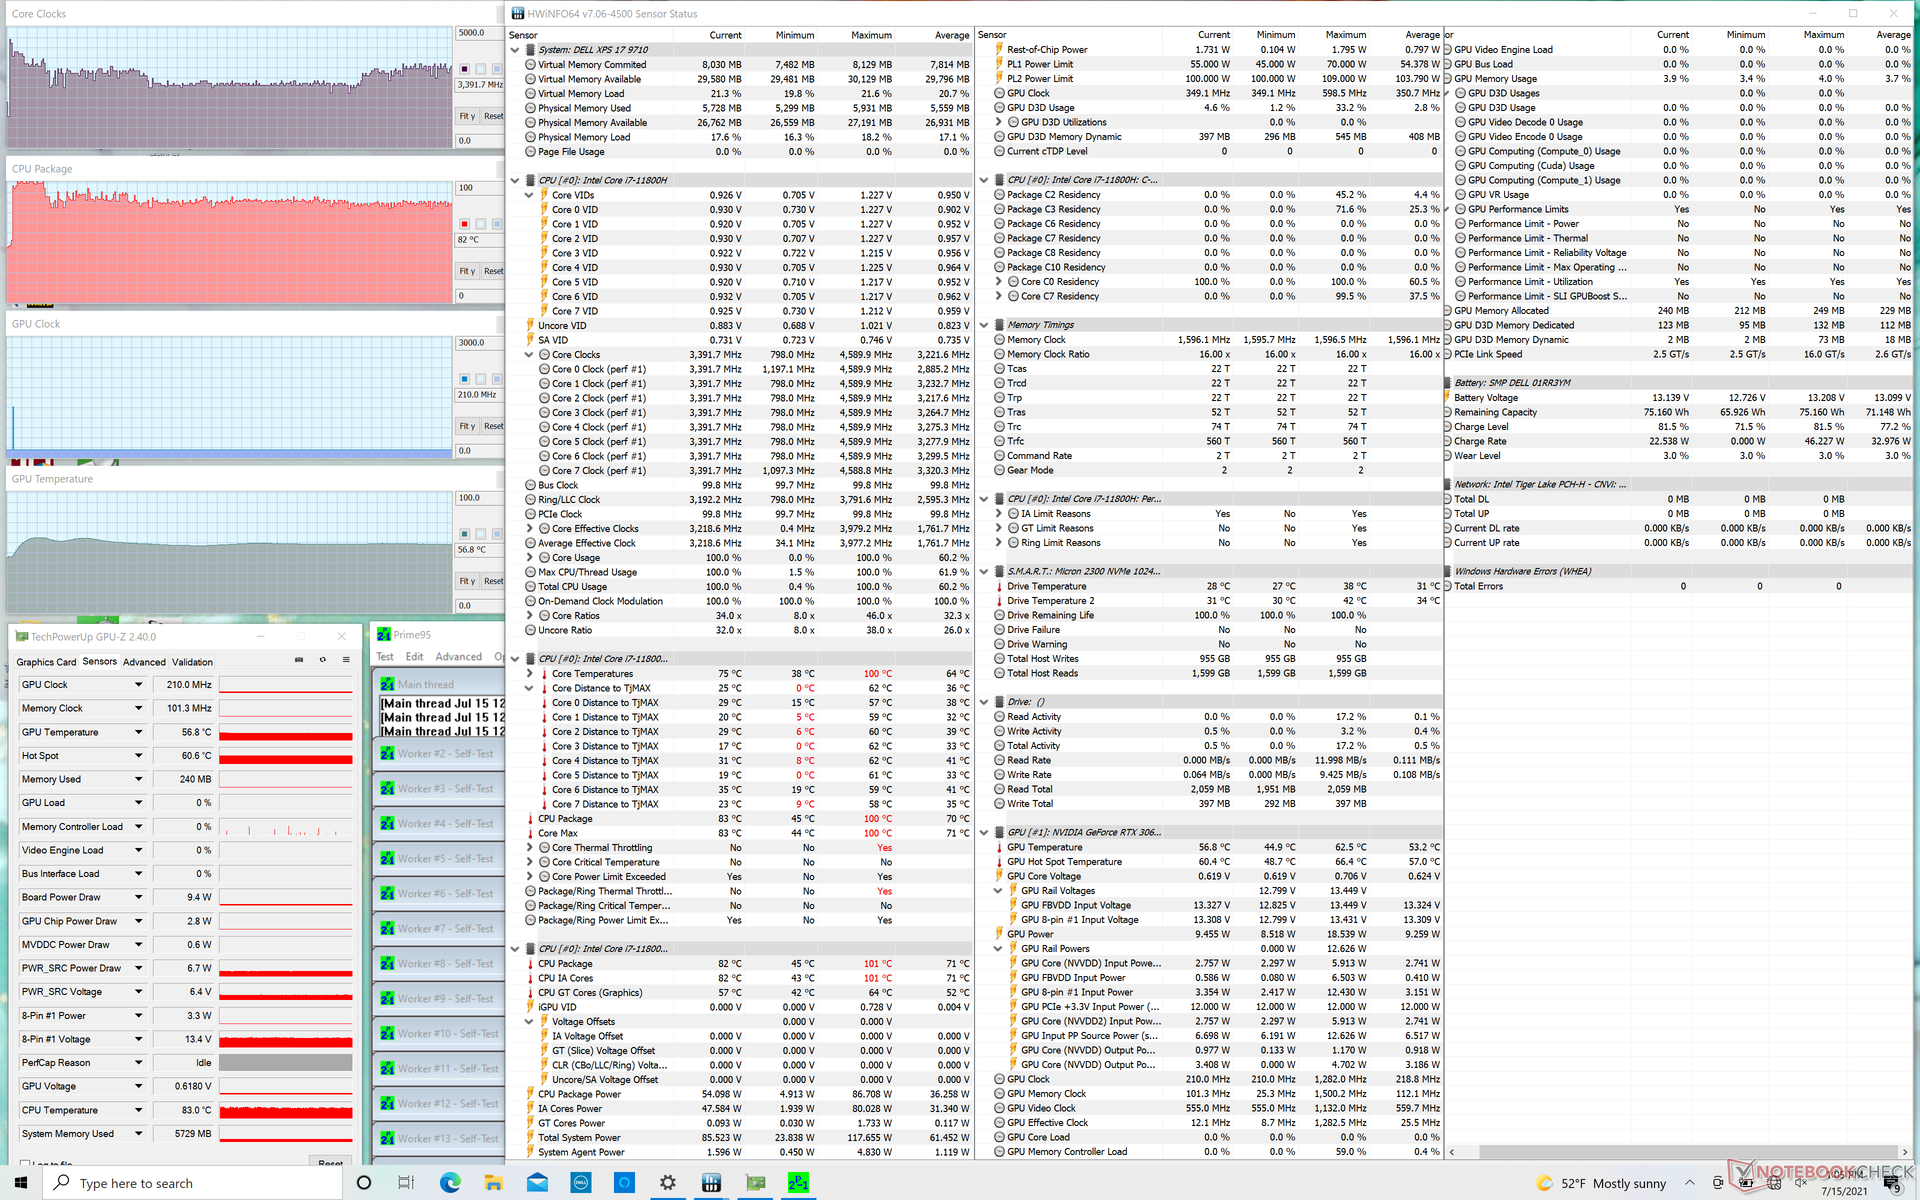Open Microsoft Edge from taskbar
The width and height of the screenshot is (1920, 1200).
450,1183
